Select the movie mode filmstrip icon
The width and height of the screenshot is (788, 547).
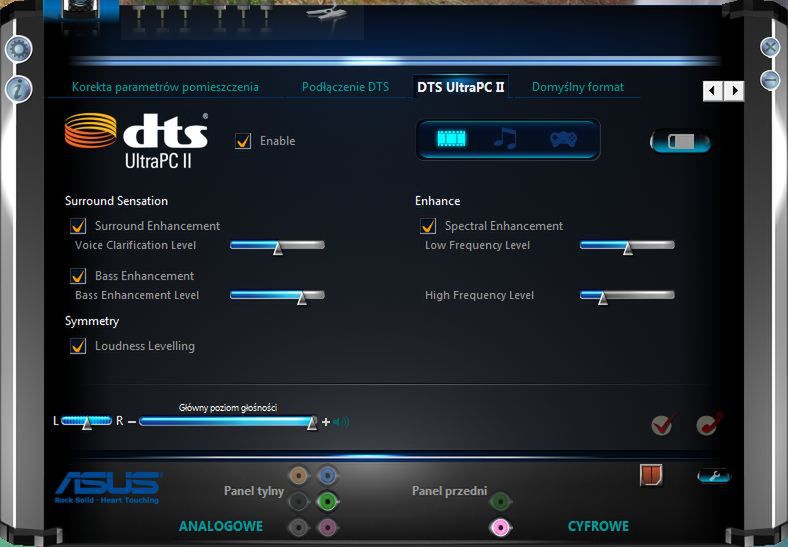451,138
